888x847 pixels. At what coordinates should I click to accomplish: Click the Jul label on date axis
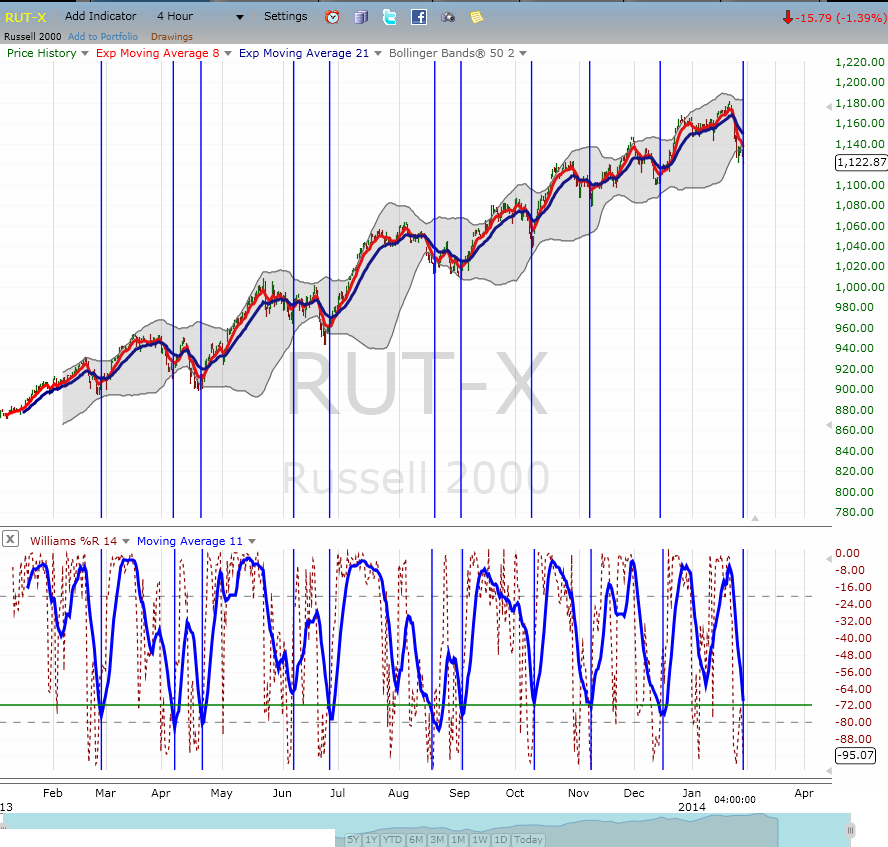[338, 793]
